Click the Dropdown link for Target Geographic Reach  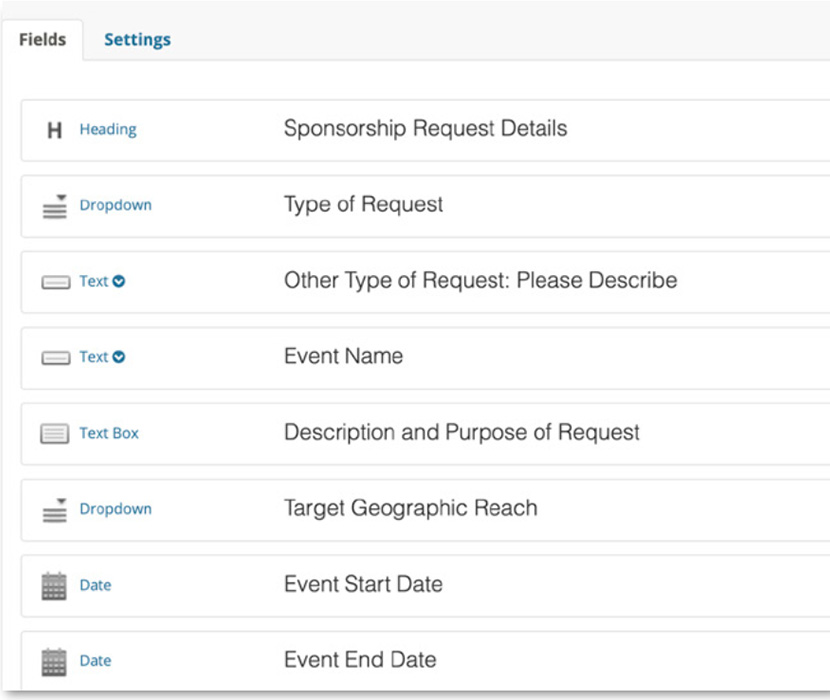pos(116,510)
